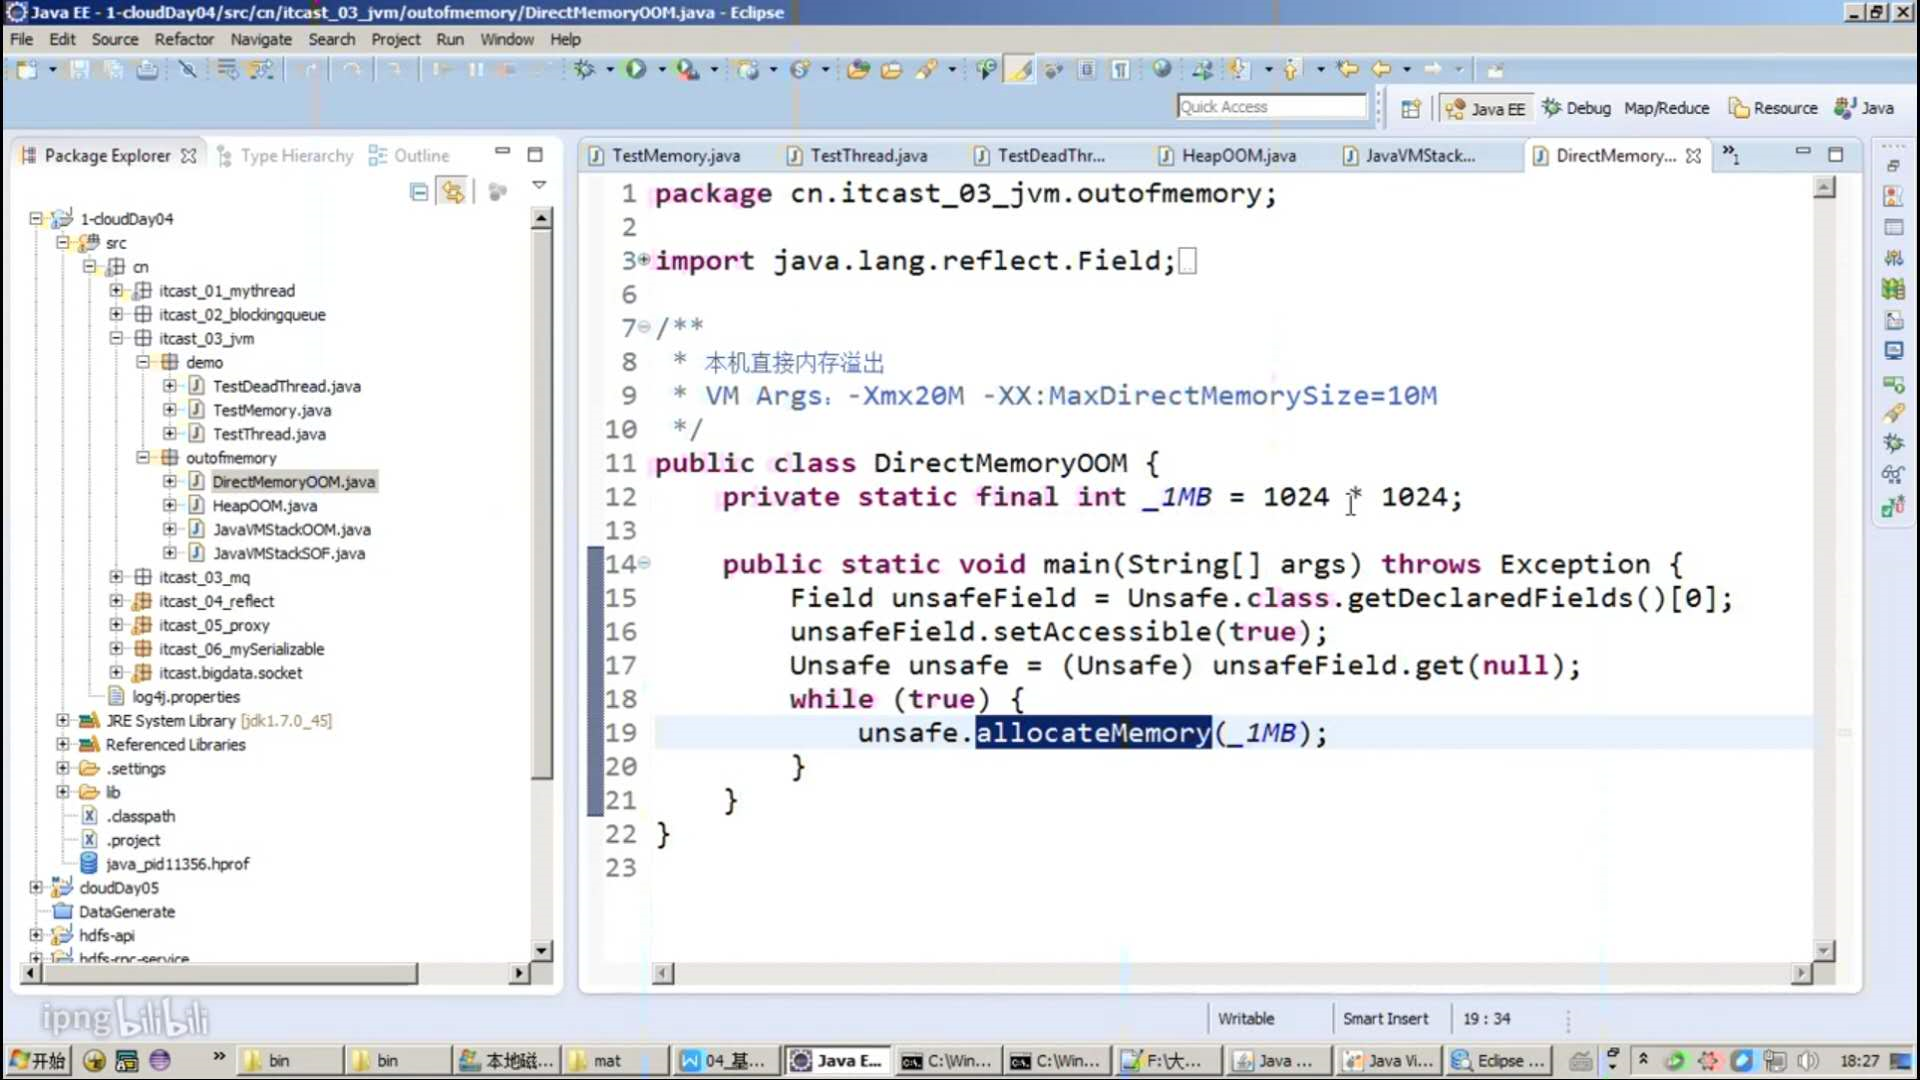Image resolution: width=1920 pixels, height=1080 pixels.
Task: Open the Window menu
Action: pyautogui.click(x=506, y=38)
